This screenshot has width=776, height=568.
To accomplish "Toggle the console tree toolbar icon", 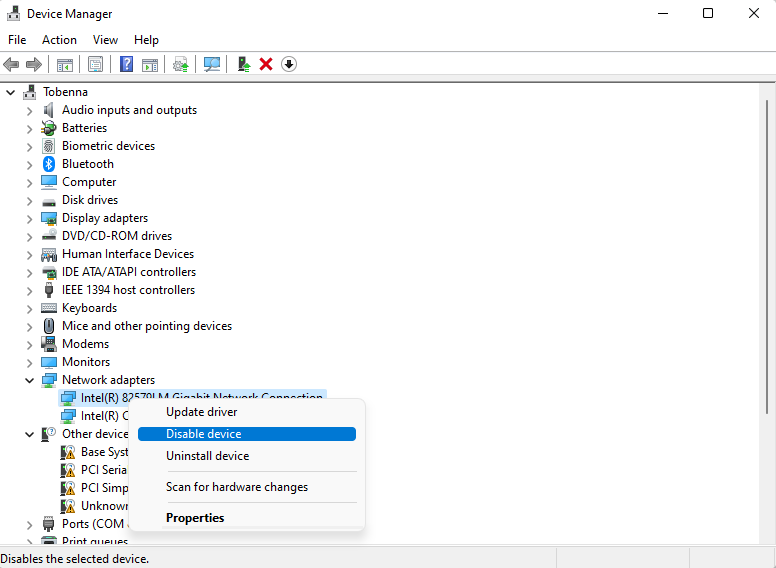I will (x=65, y=64).
